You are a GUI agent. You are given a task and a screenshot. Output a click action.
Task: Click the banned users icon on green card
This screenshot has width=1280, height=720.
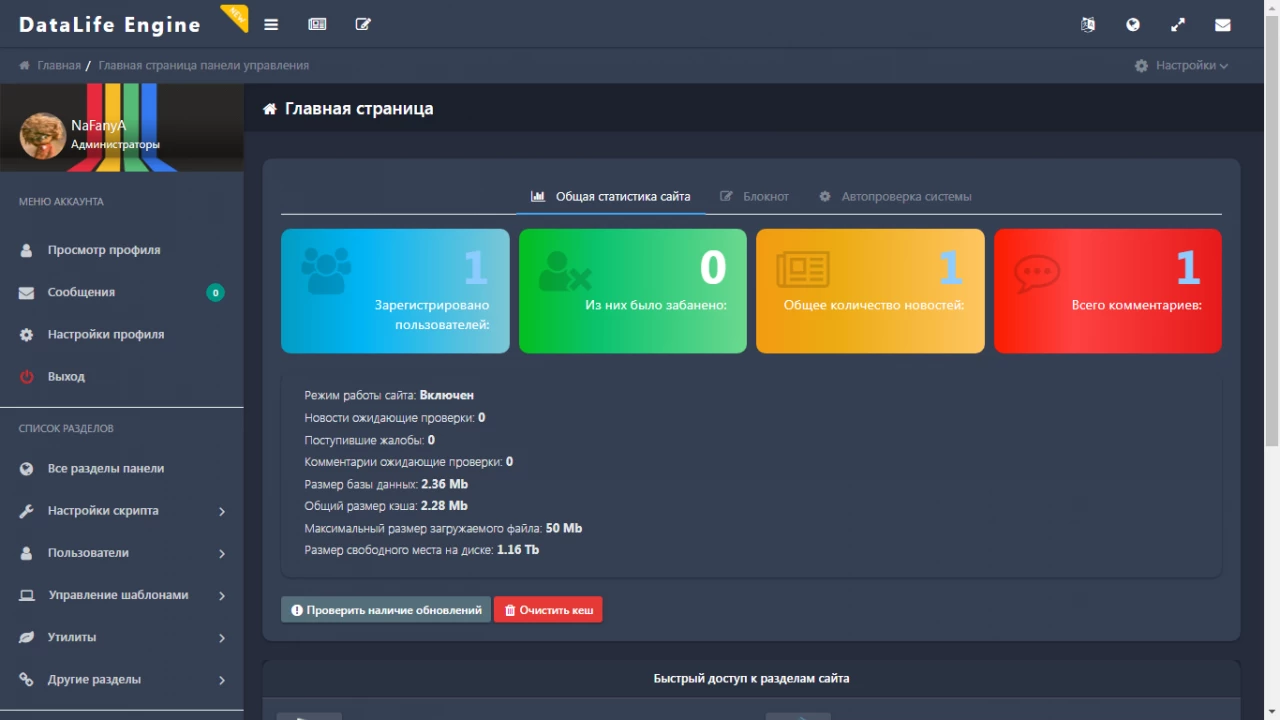(x=565, y=271)
